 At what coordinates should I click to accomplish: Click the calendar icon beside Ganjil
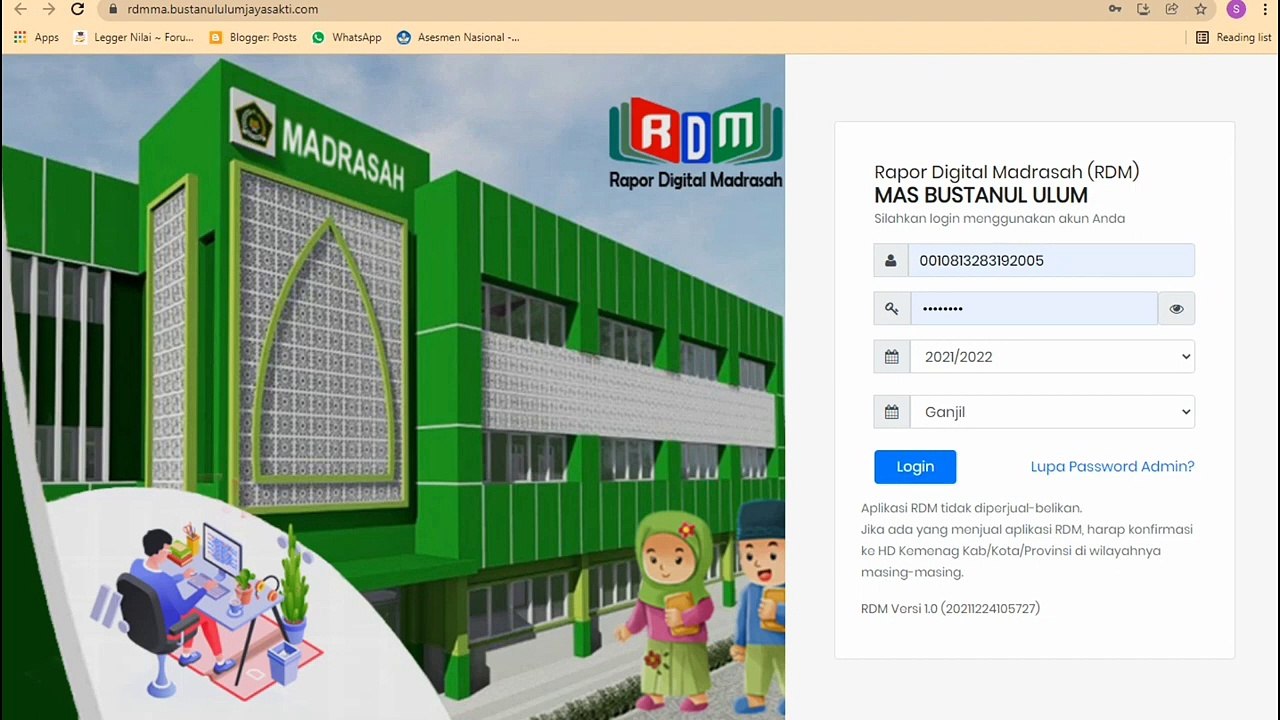[892, 411]
